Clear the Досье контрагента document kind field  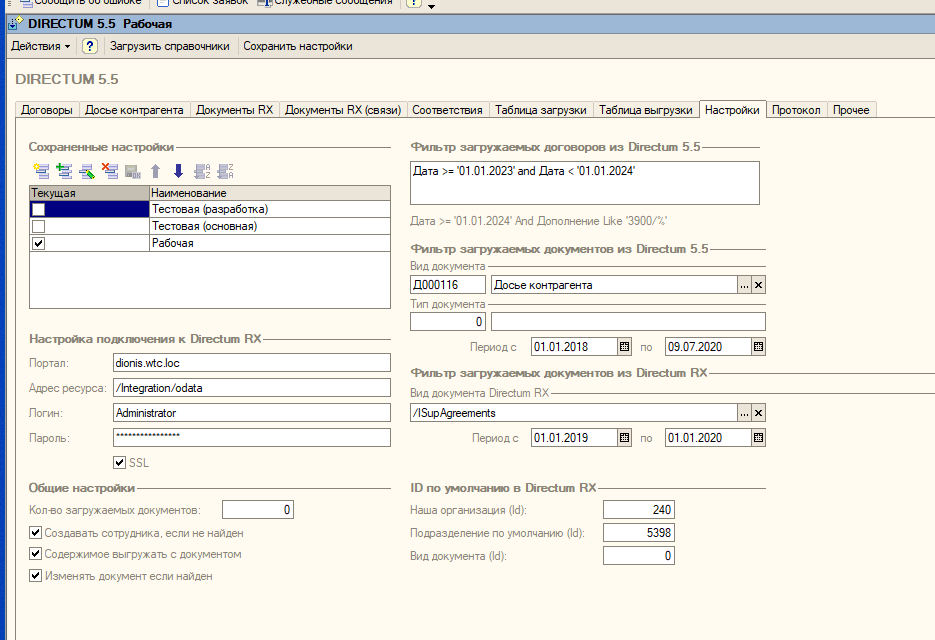pos(758,285)
